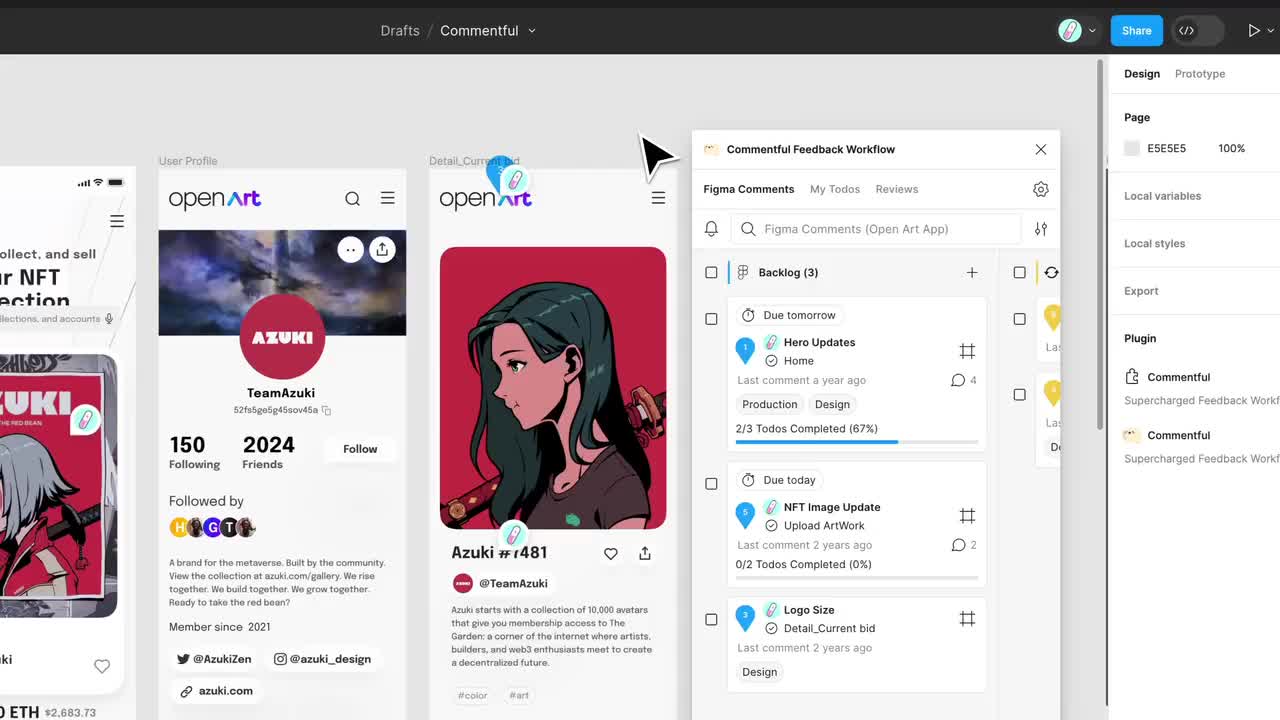Image resolution: width=1280 pixels, height=720 pixels.
Task: Click the Figma Comments search field
Action: [875, 229]
